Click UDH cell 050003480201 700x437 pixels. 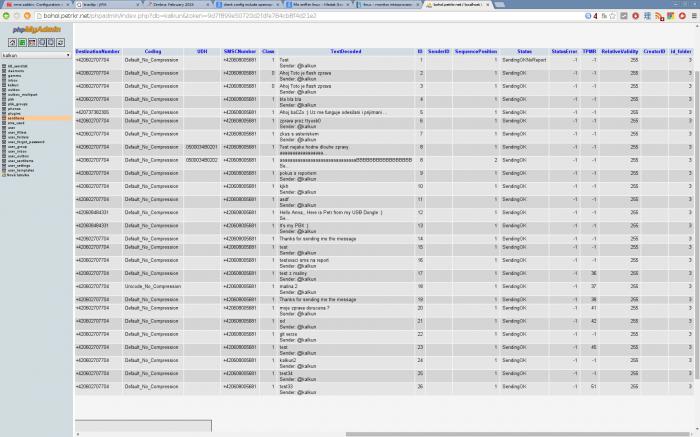pyautogui.click(x=202, y=147)
